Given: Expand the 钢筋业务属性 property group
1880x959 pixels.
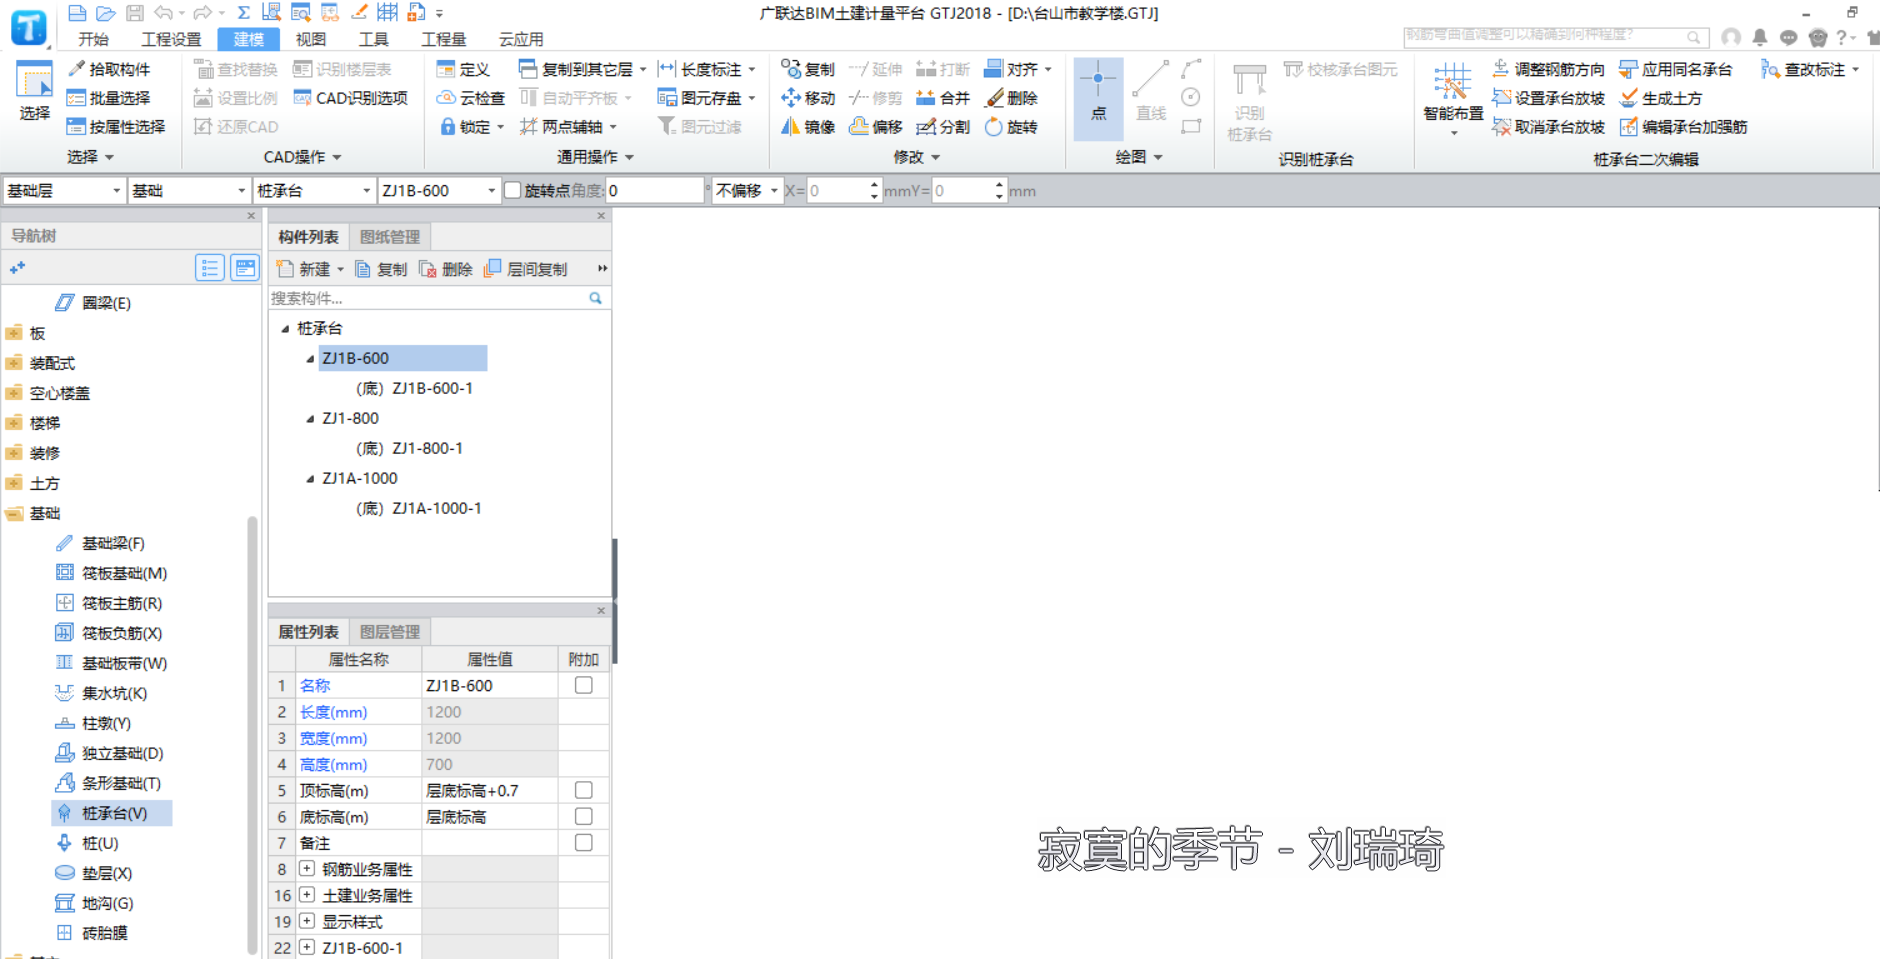Looking at the screenshot, I should [x=307, y=869].
